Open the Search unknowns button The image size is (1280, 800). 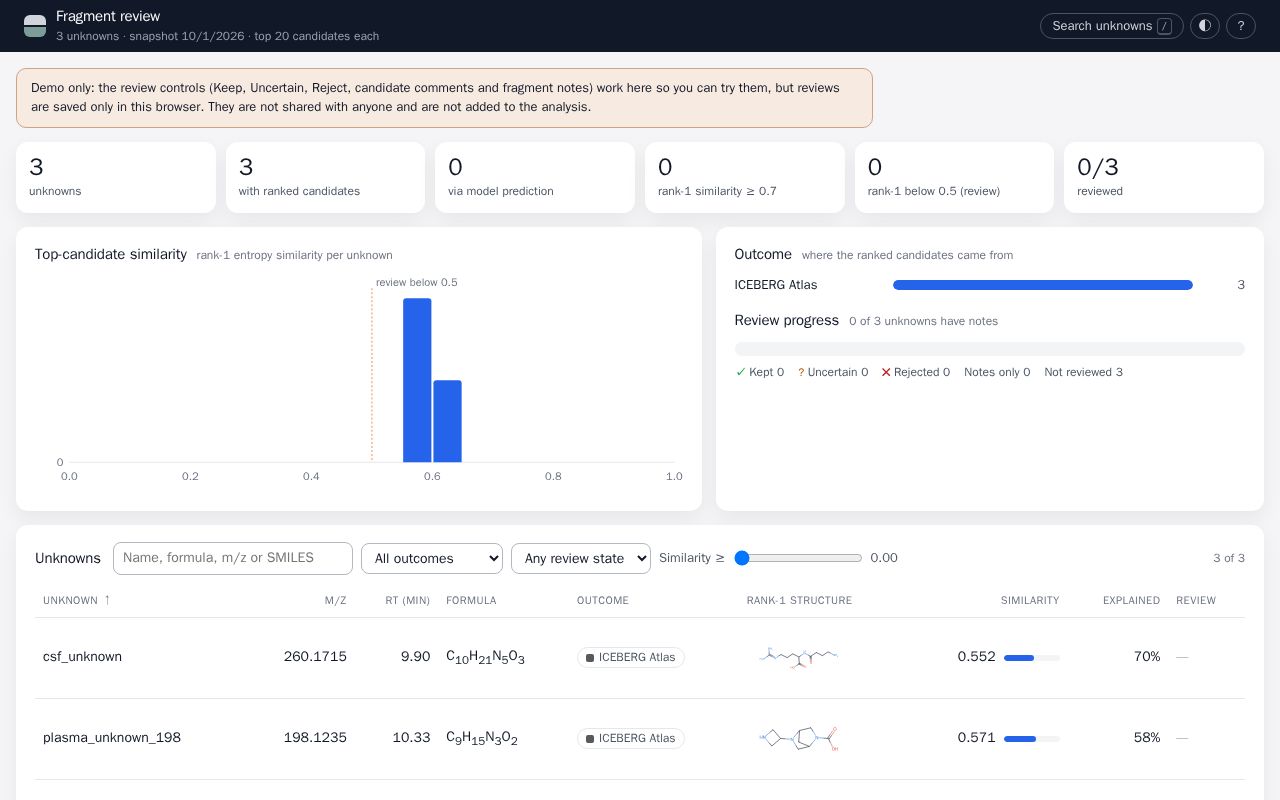point(1112,26)
